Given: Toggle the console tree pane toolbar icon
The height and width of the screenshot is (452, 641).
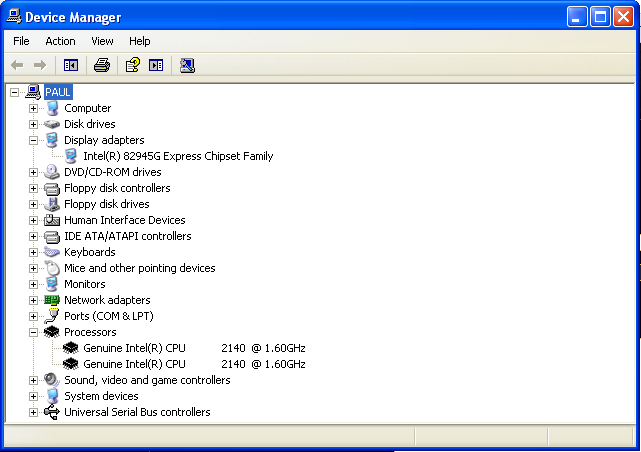Looking at the screenshot, I should pyautogui.click(x=71, y=65).
